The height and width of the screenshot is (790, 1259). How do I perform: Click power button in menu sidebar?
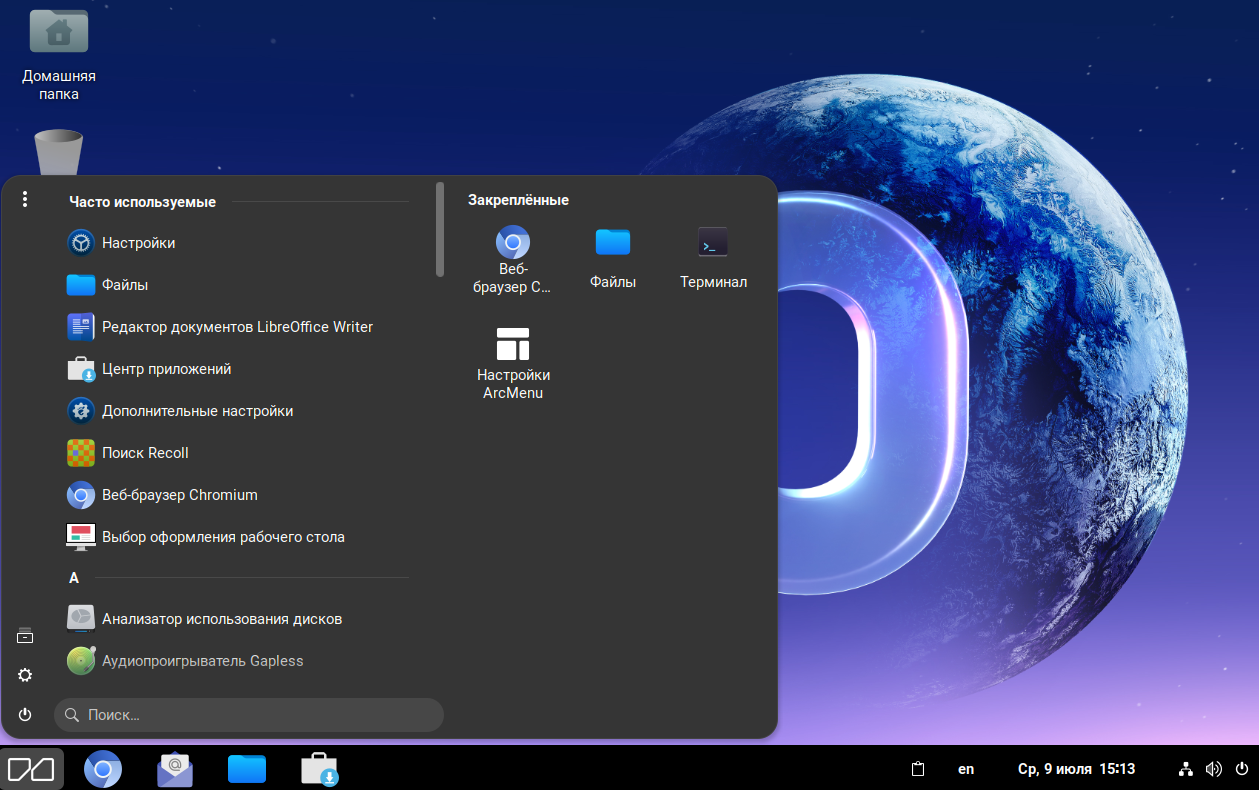coord(25,714)
